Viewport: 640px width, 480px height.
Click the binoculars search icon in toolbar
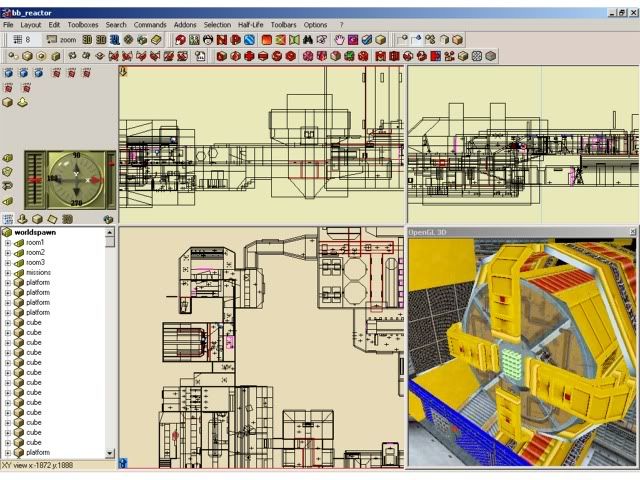click(x=307, y=40)
